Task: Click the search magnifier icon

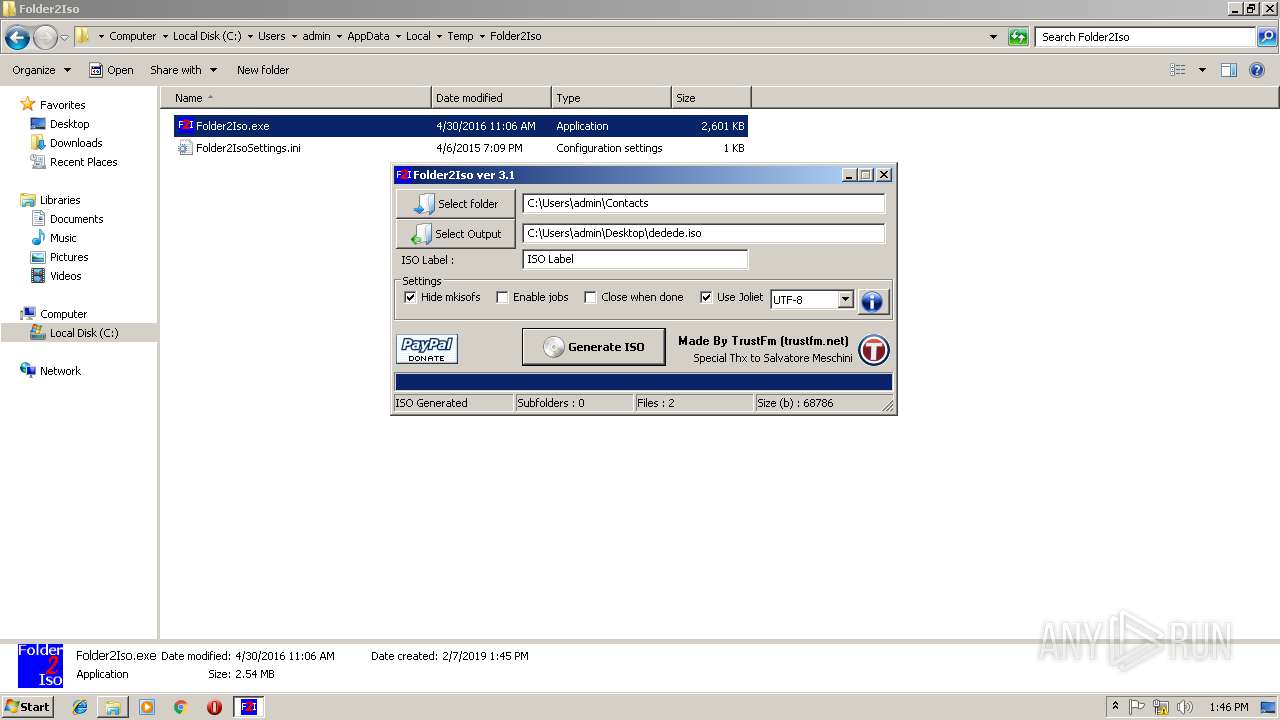Action: coord(1266,37)
